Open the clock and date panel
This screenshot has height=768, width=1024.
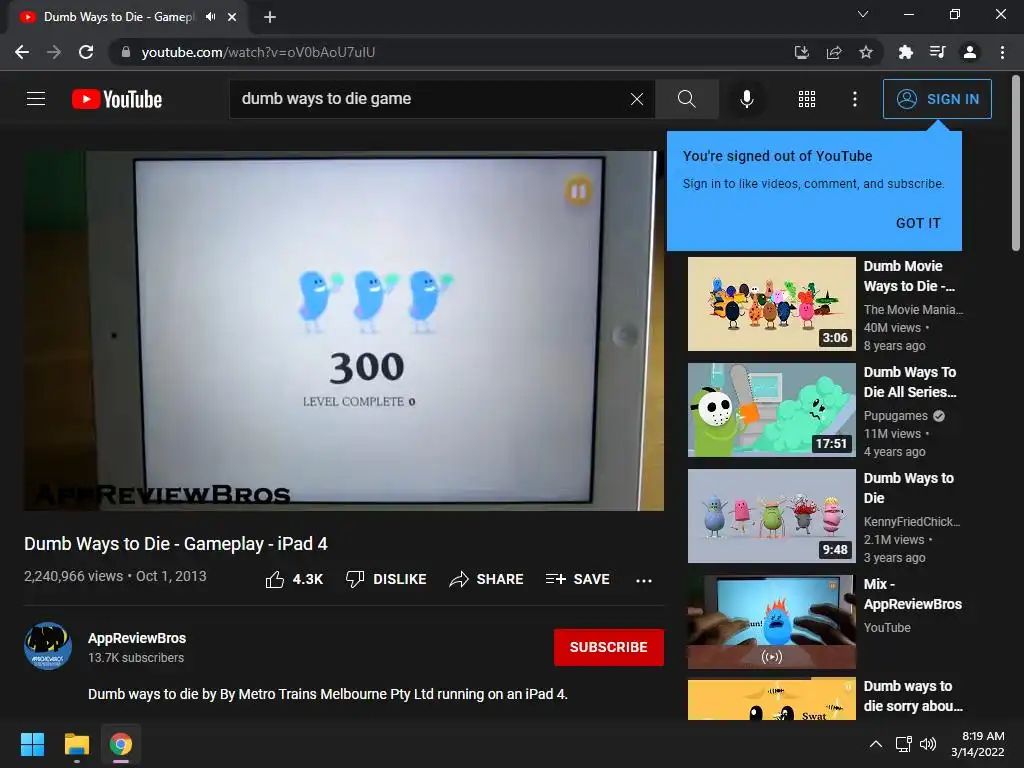point(978,744)
